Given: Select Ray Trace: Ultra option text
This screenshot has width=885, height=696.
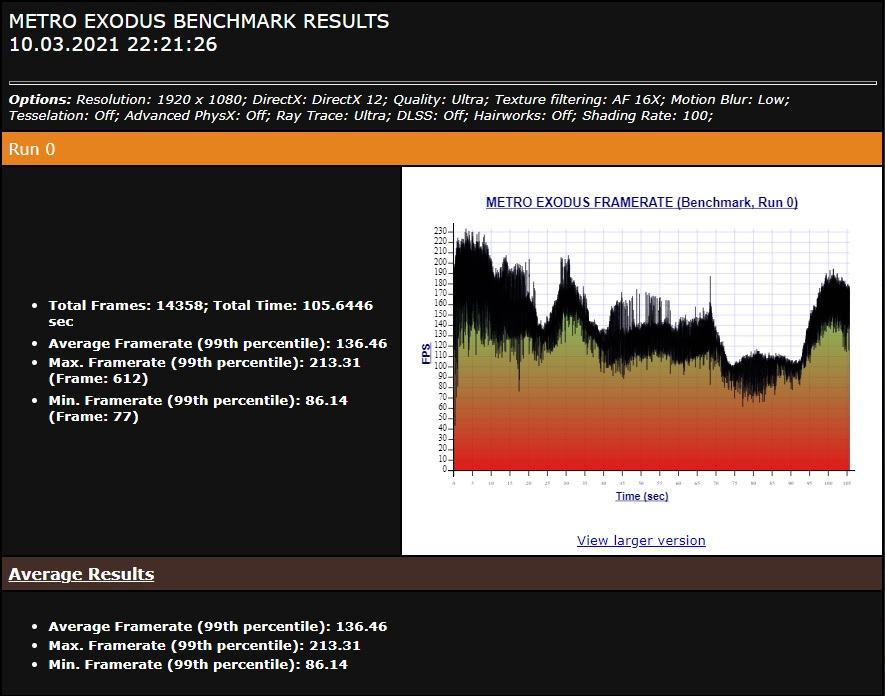Looking at the screenshot, I should [x=334, y=116].
